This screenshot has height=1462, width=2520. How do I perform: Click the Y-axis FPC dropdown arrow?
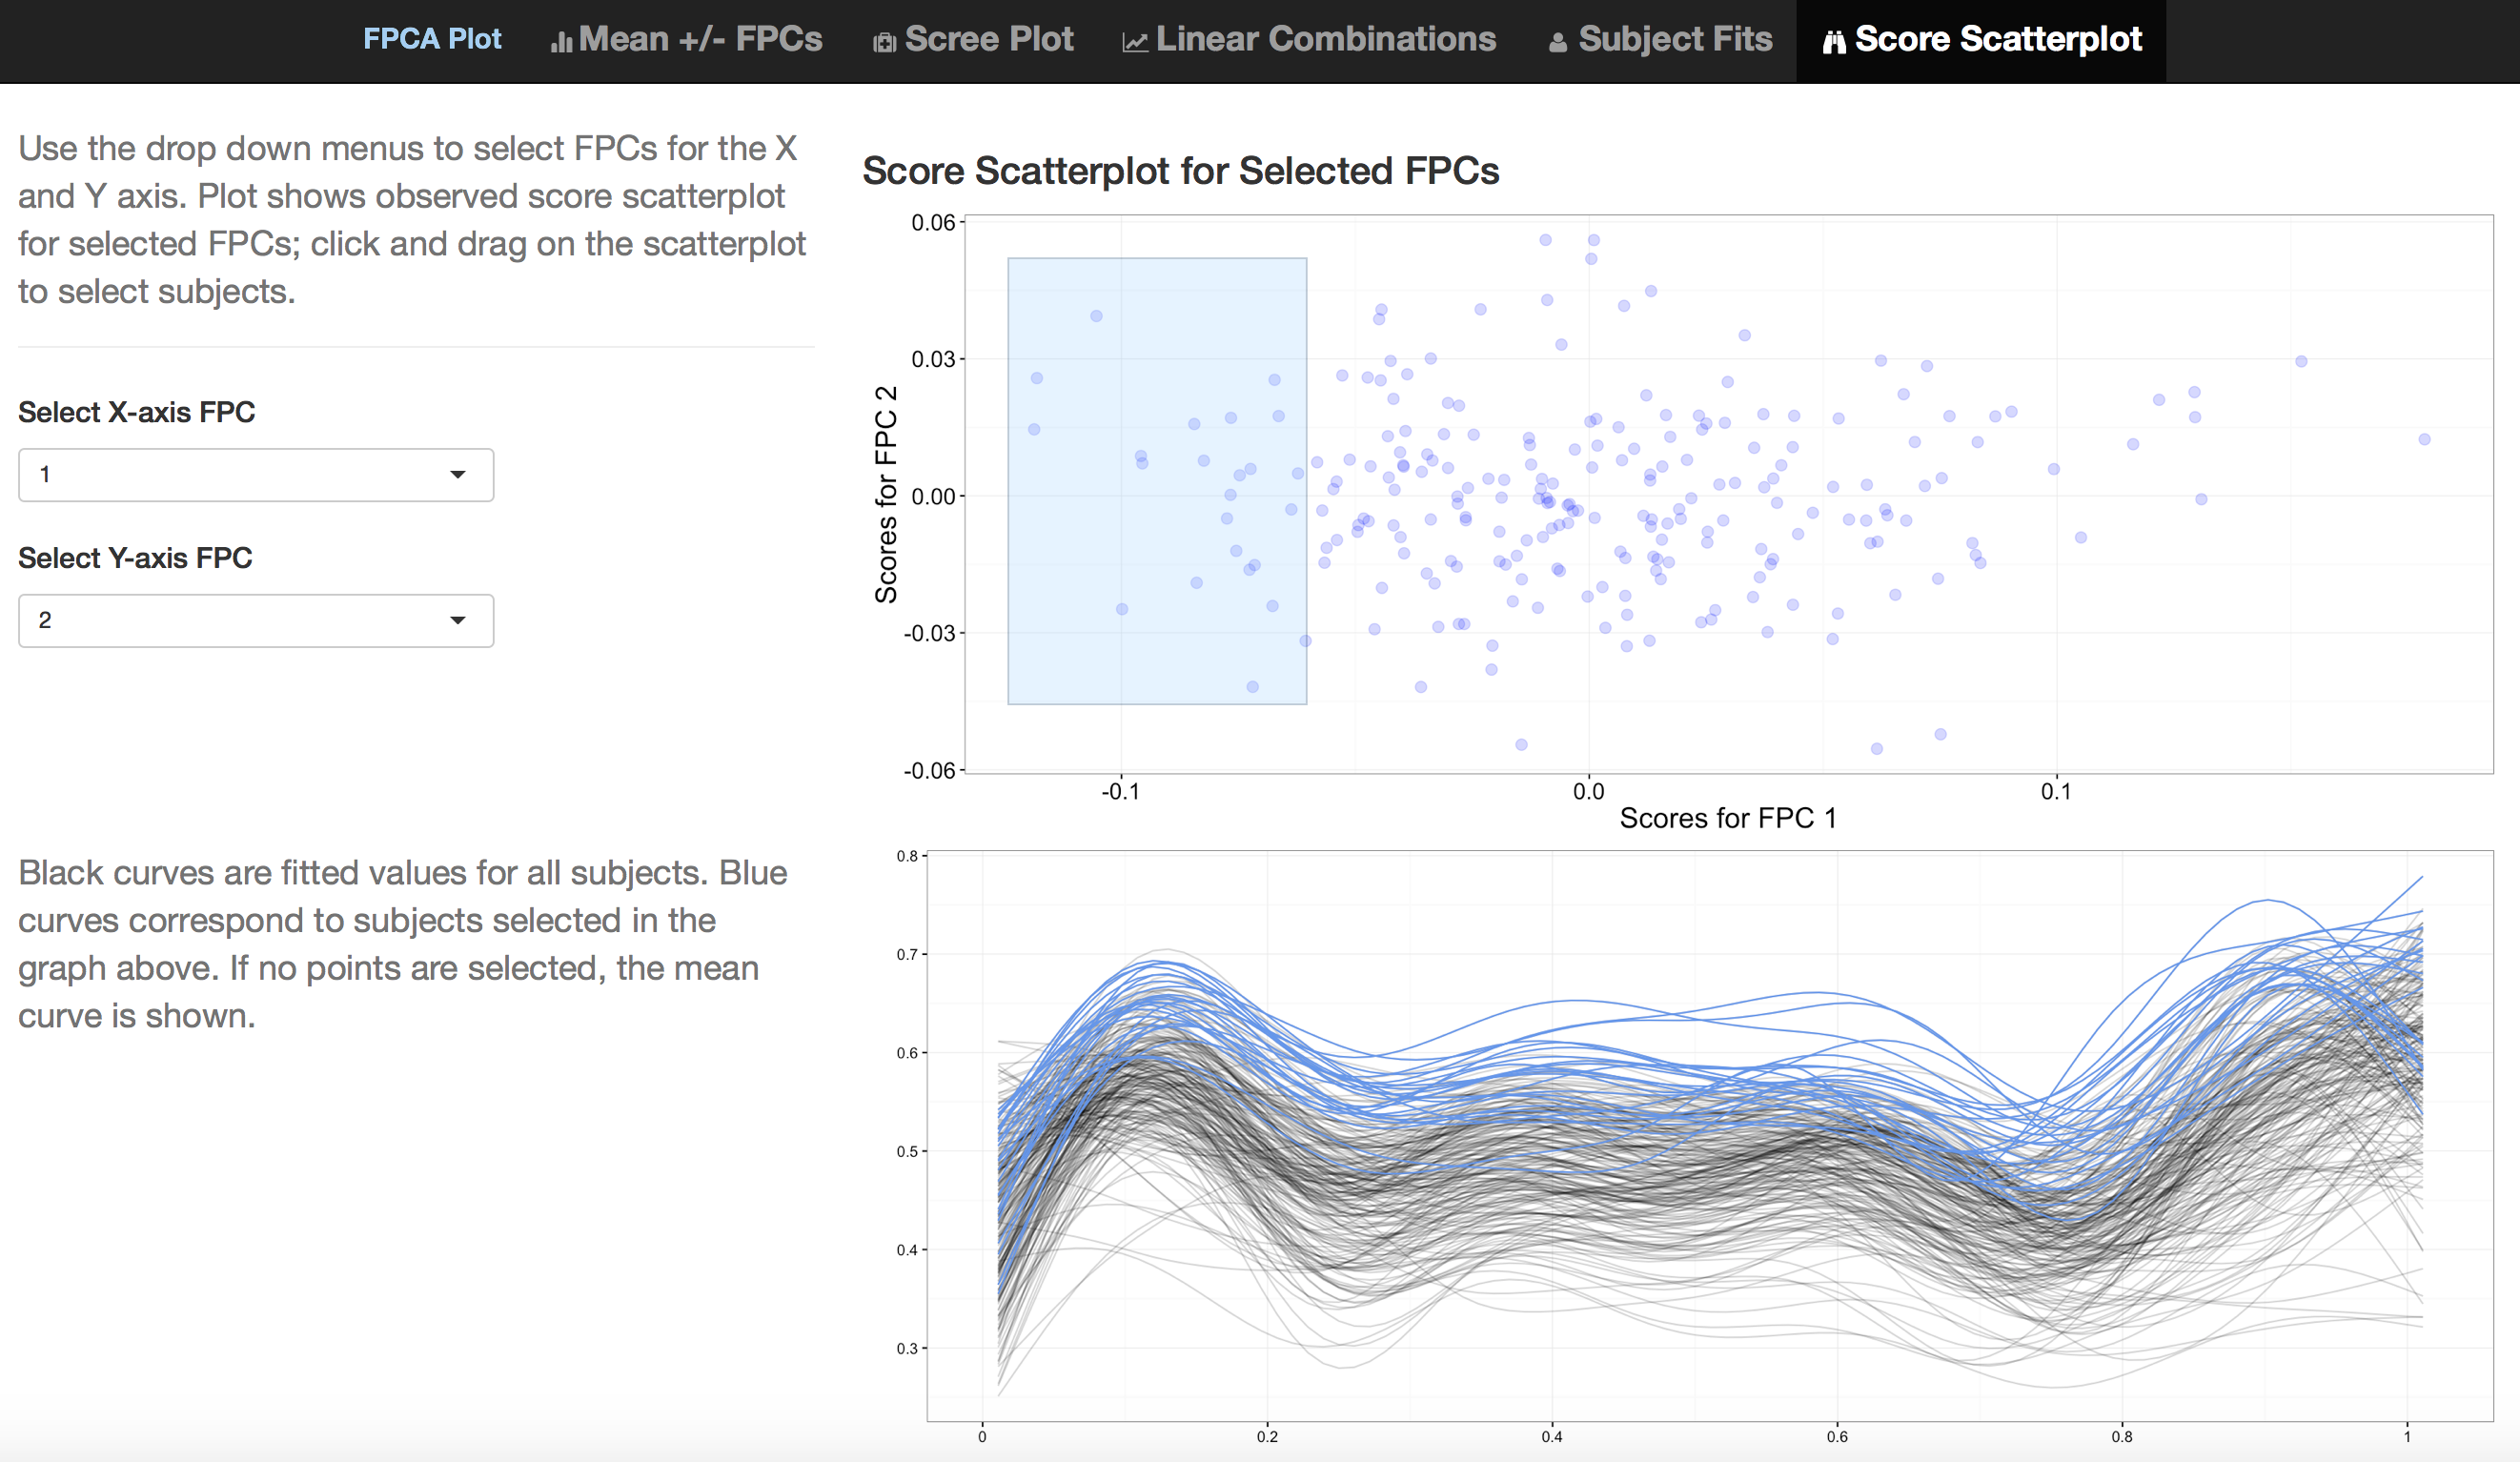click(x=457, y=621)
